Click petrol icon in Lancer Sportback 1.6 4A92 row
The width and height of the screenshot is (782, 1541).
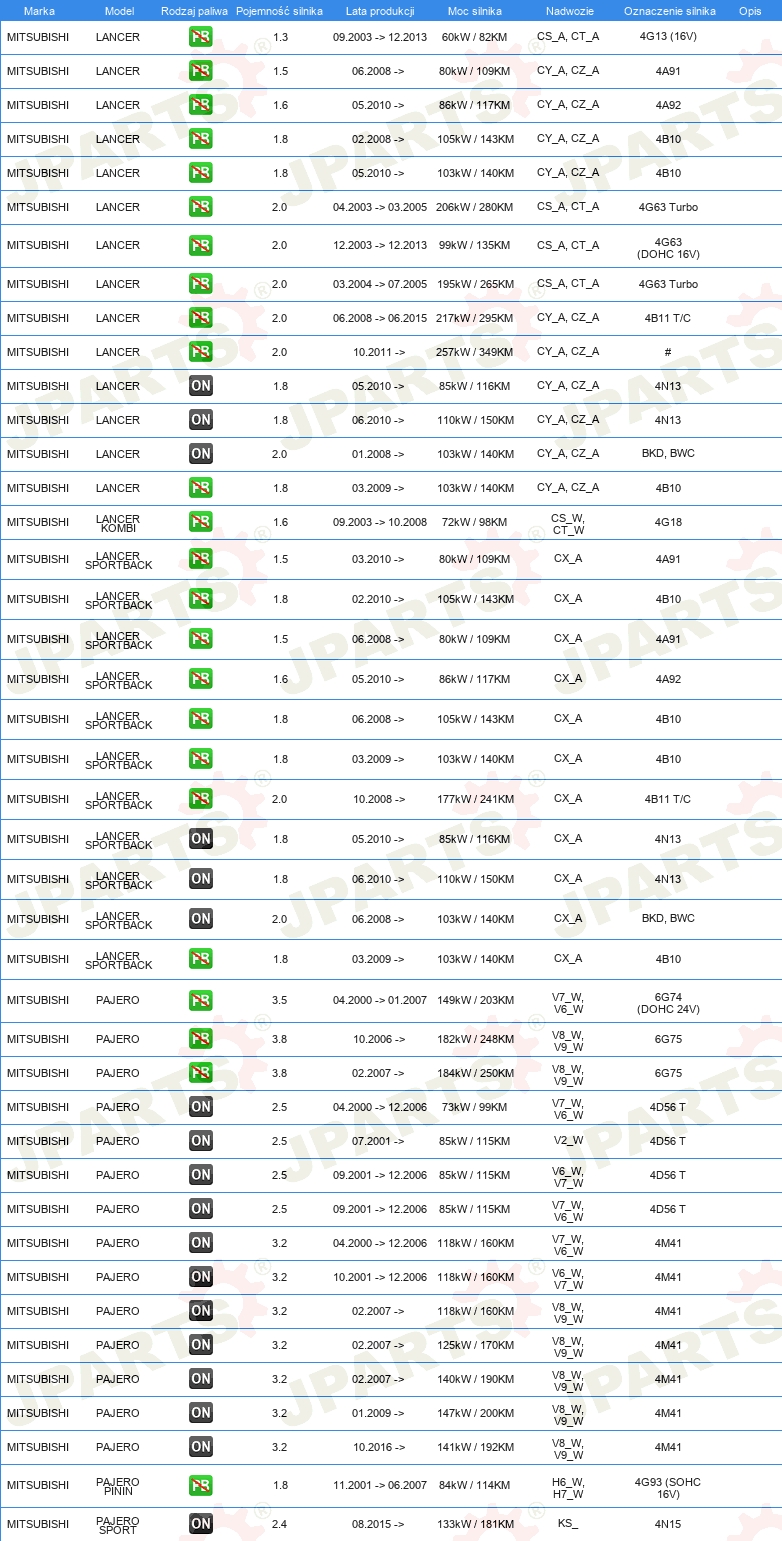point(200,679)
